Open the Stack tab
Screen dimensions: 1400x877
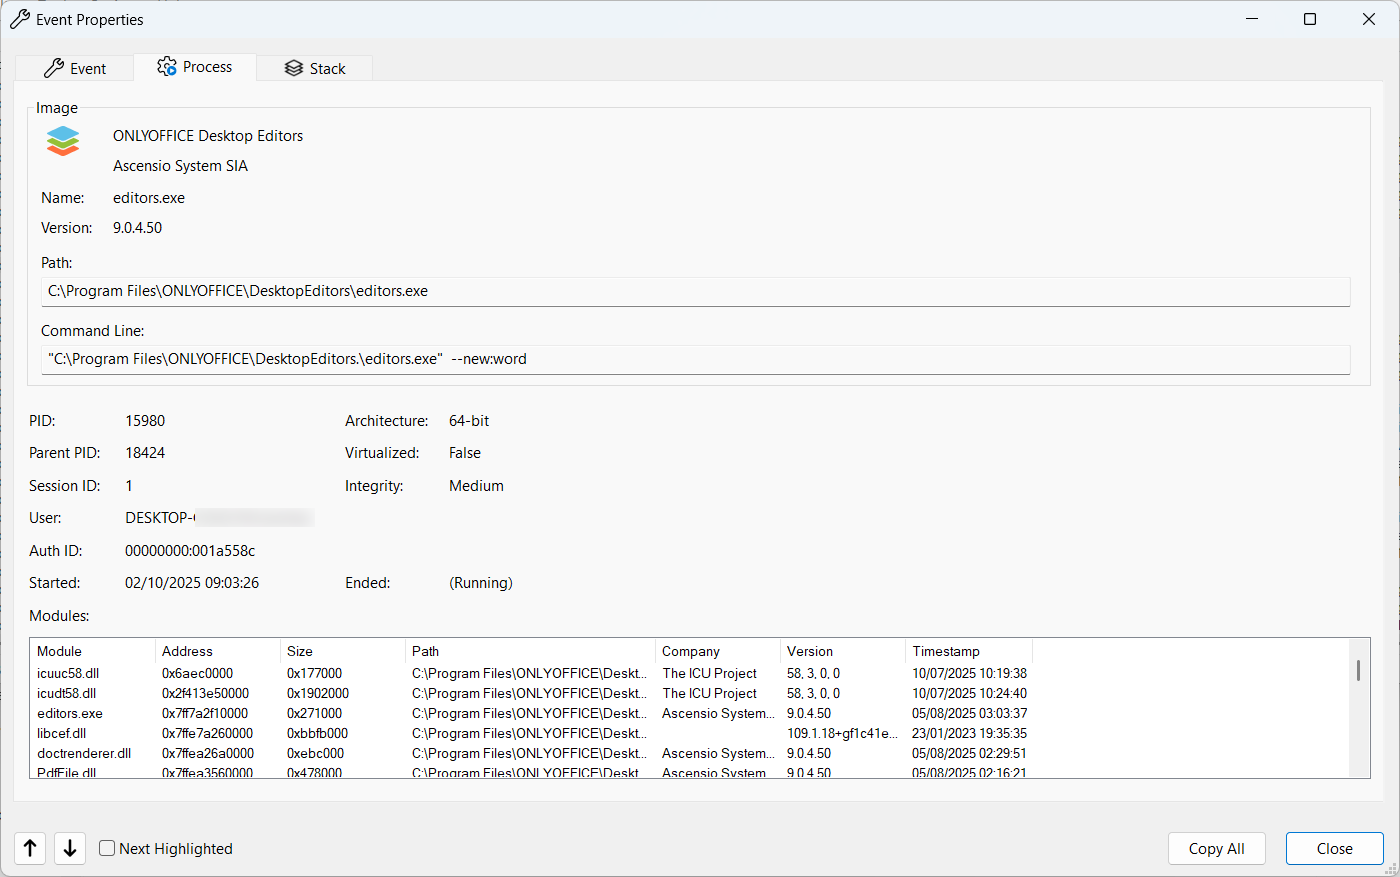(315, 68)
